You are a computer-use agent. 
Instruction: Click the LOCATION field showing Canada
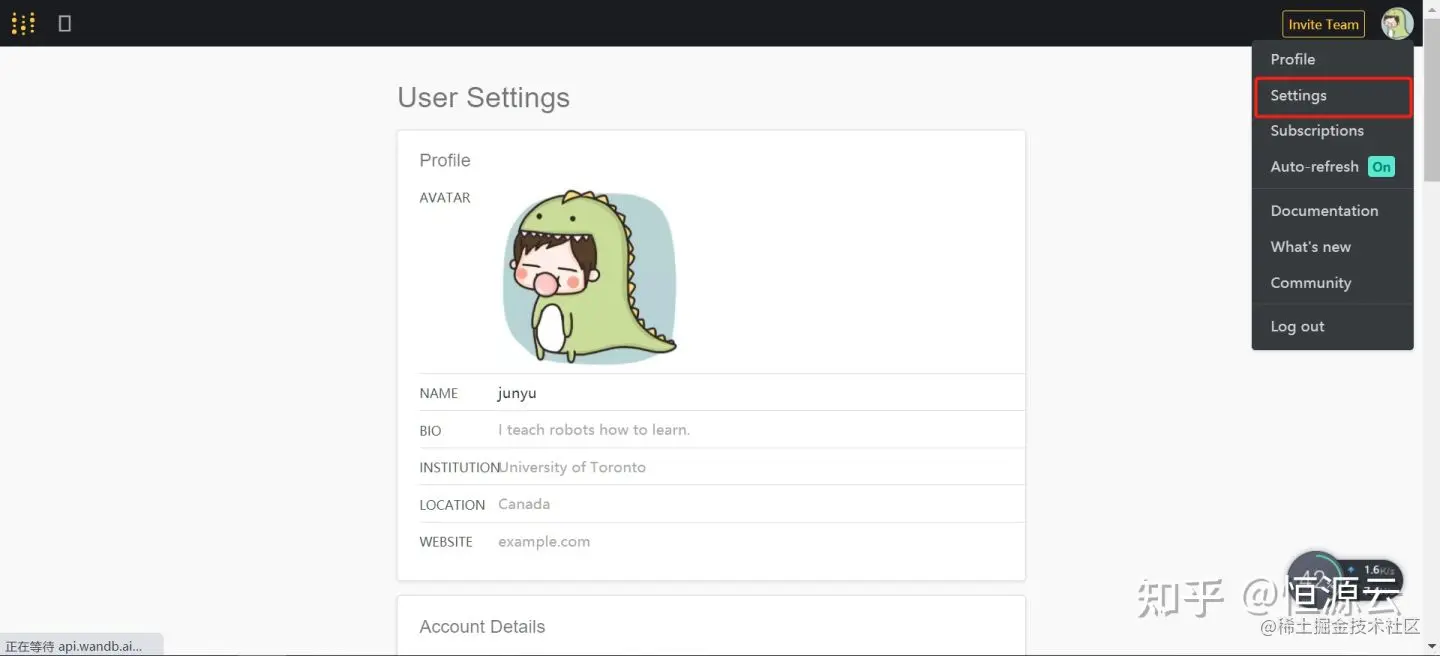(760, 504)
